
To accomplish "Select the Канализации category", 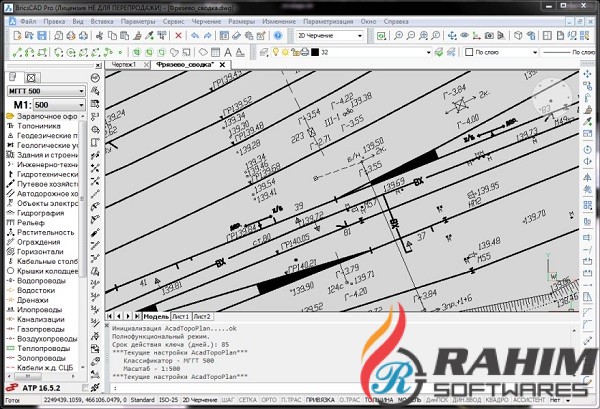I will 41,319.
